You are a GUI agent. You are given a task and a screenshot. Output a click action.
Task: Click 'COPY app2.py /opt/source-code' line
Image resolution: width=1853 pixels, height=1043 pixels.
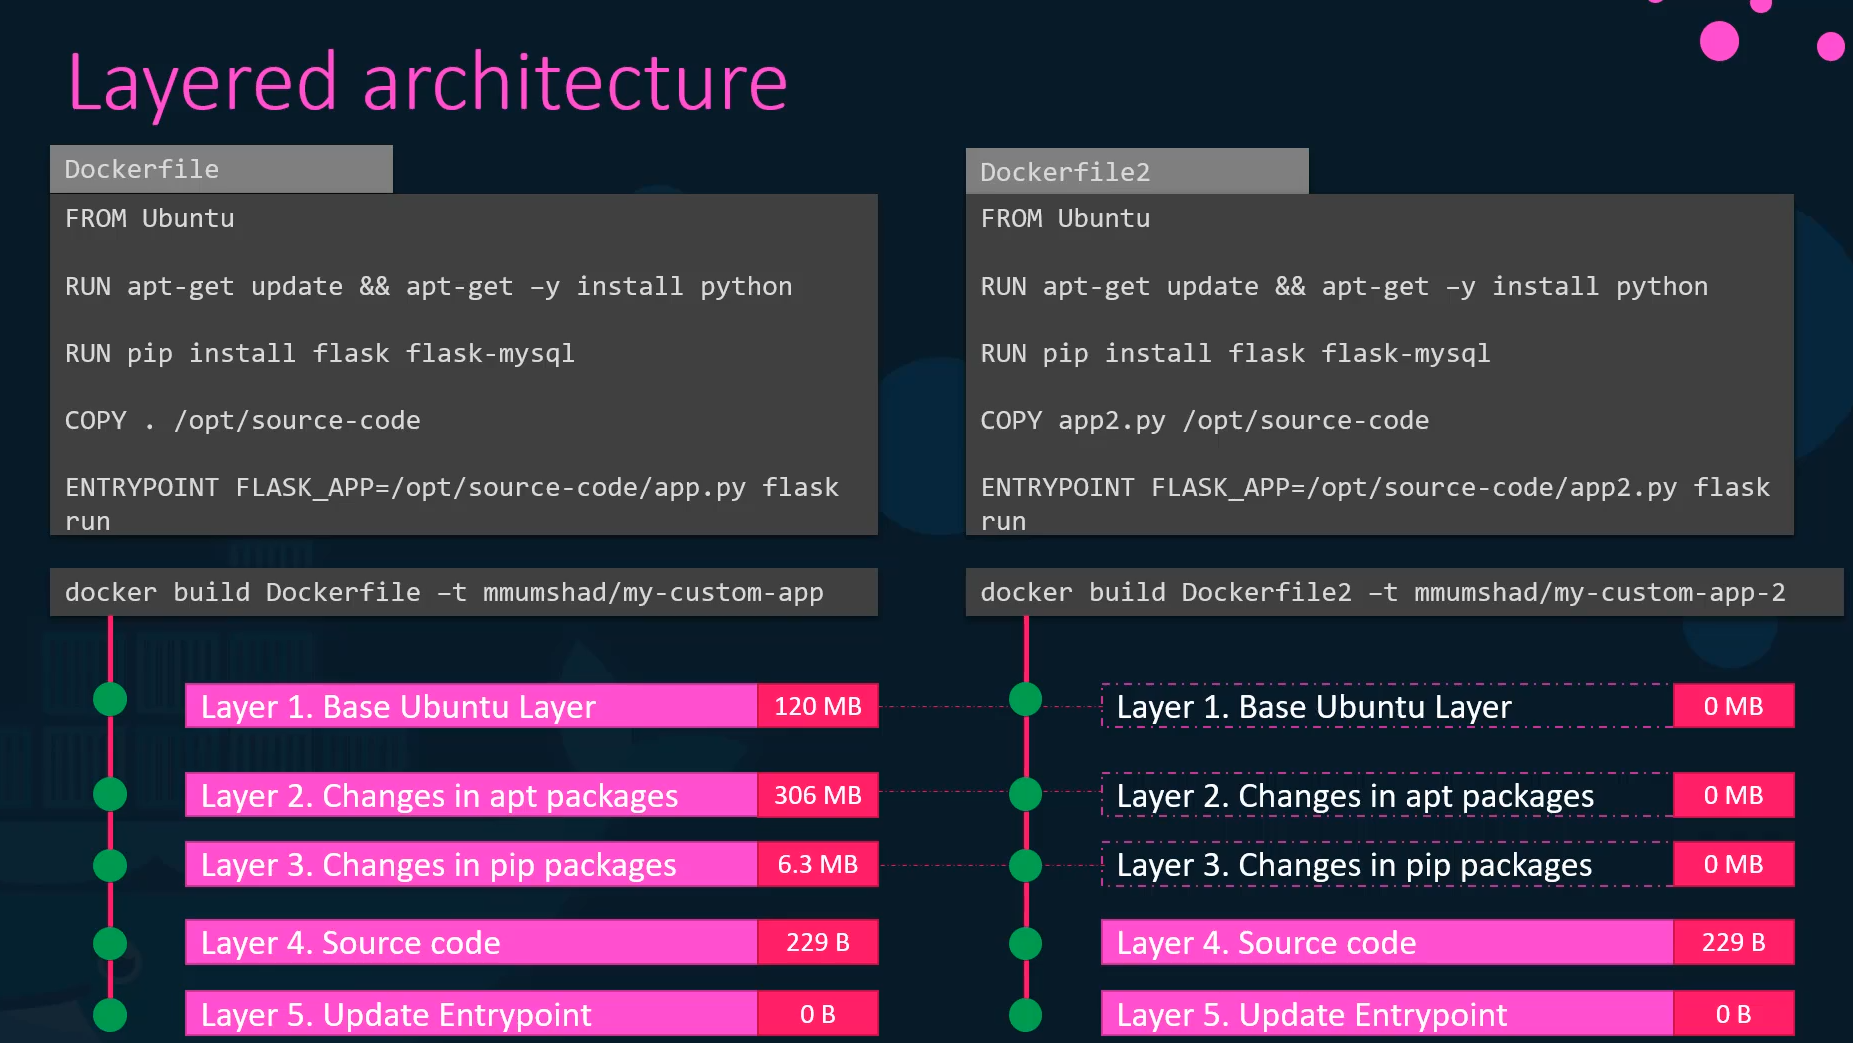(1205, 420)
